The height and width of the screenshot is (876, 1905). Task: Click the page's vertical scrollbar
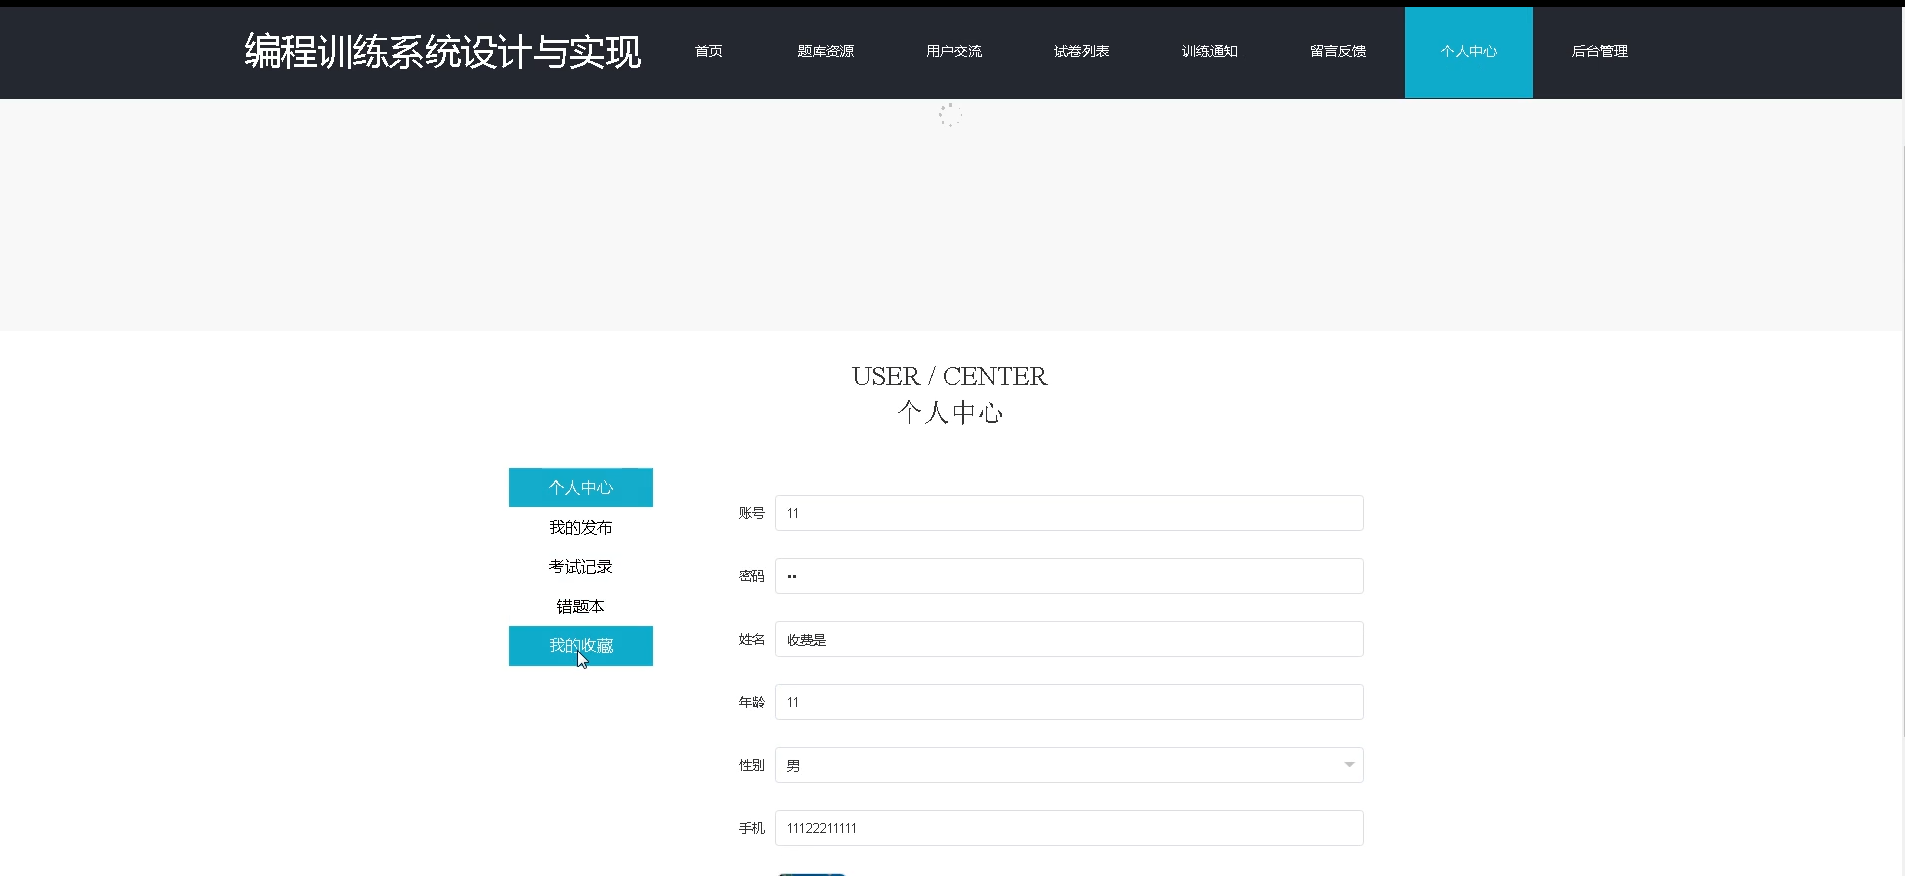click(x=1903, y=440)
